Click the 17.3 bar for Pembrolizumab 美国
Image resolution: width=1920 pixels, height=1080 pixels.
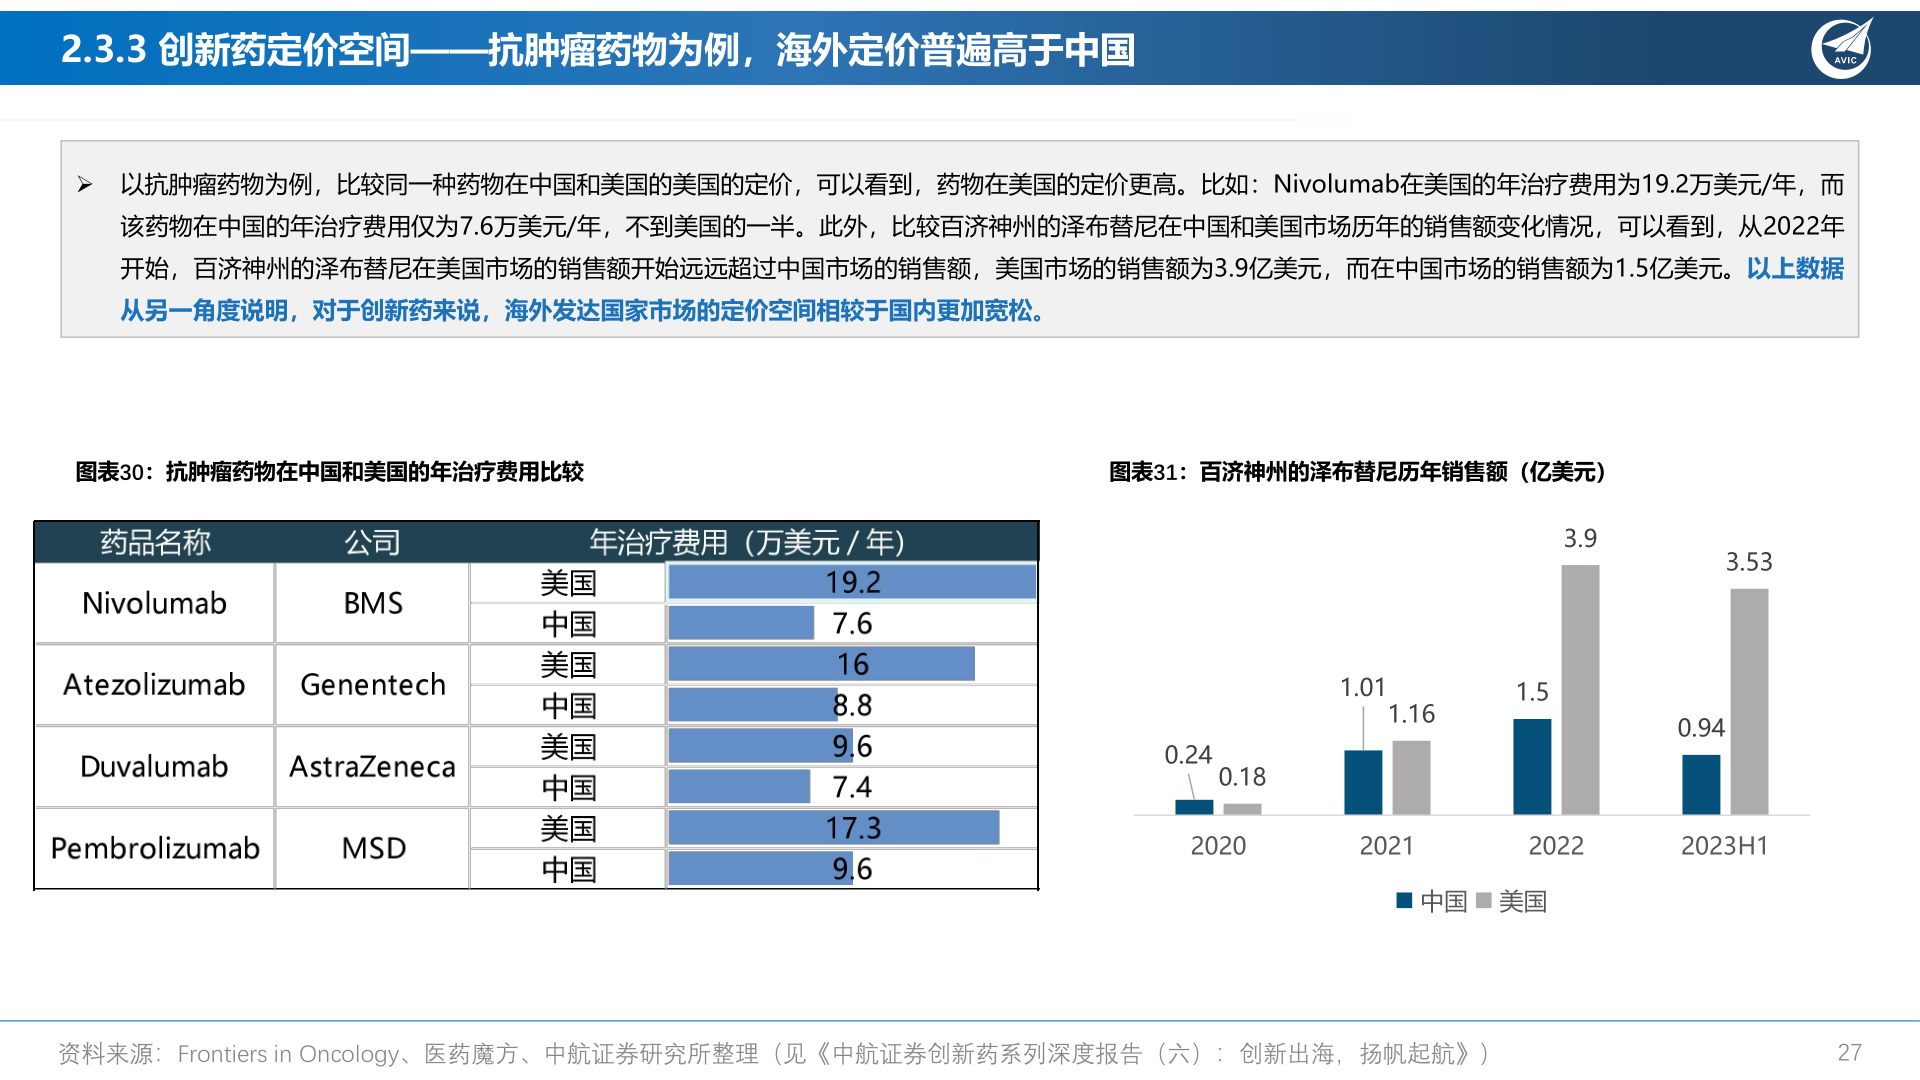[834, 828]
